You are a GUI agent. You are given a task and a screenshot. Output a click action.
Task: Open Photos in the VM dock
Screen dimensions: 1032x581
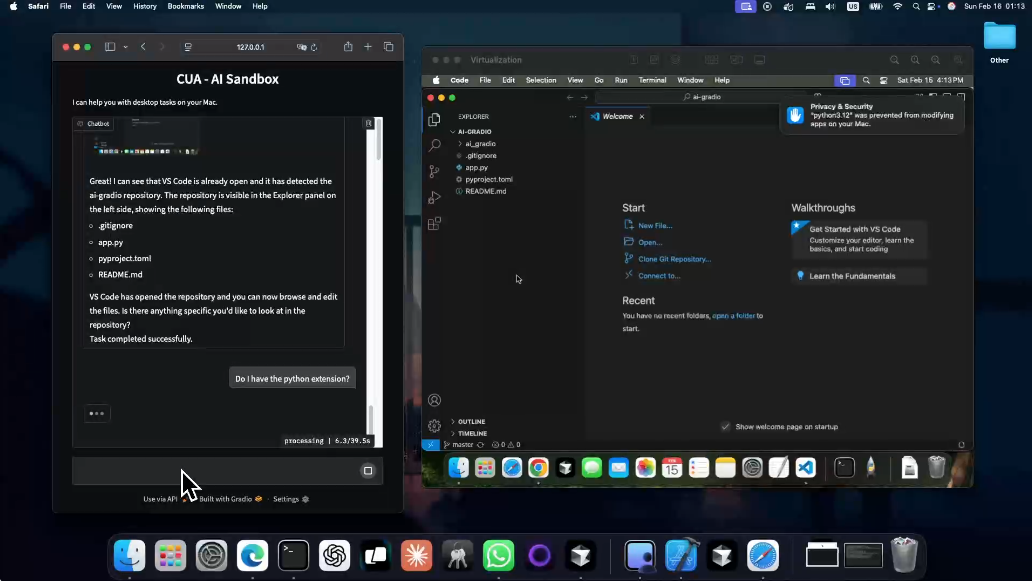645,468
